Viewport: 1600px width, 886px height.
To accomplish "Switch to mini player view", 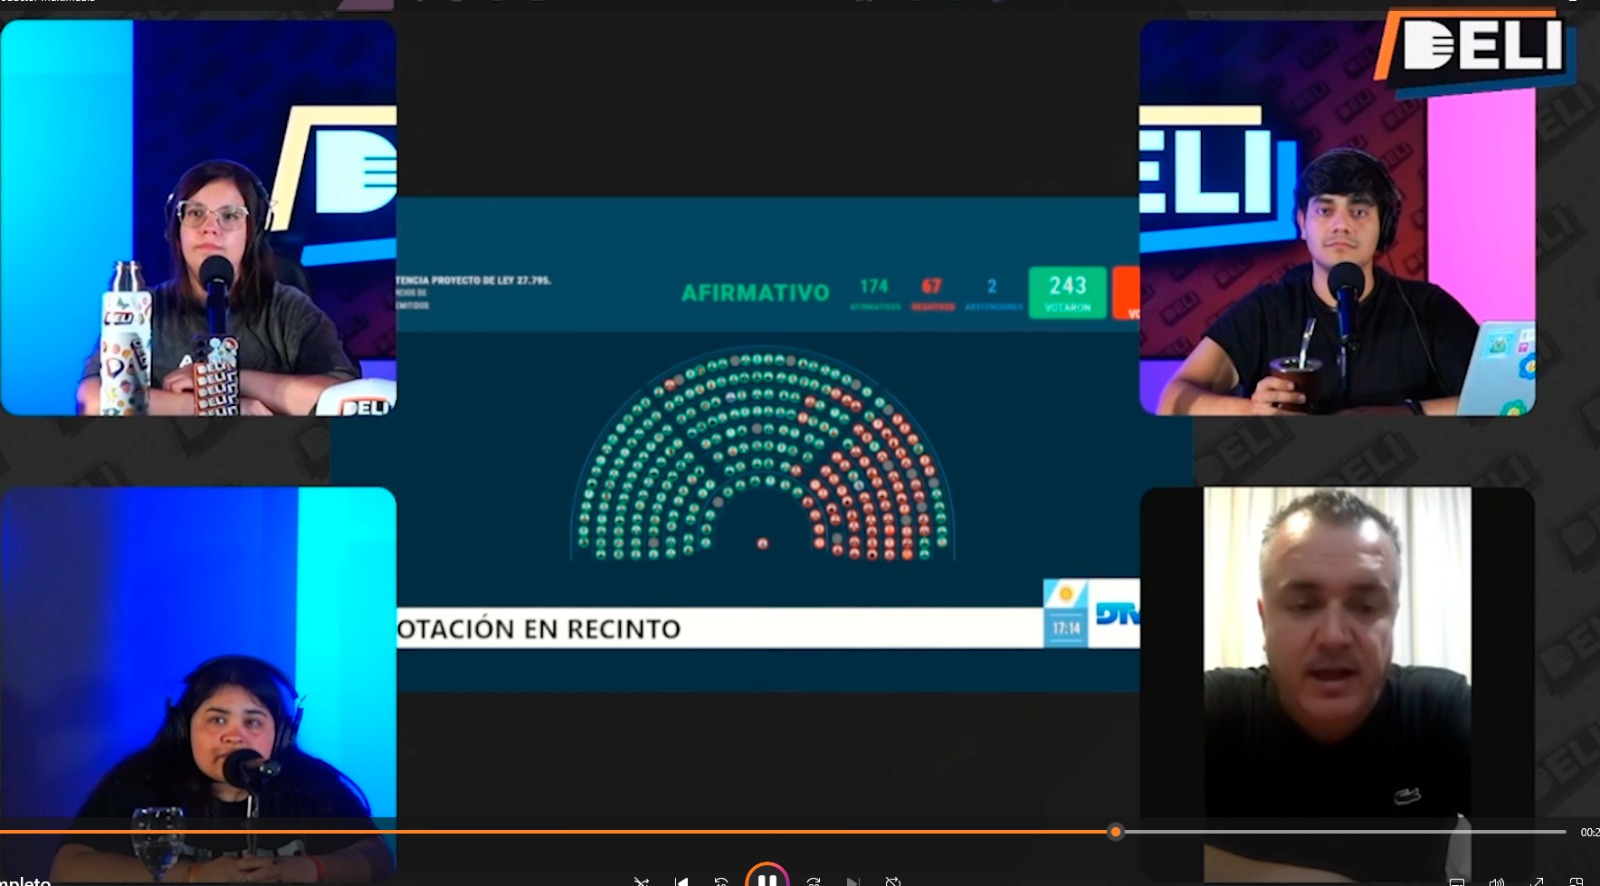I will tap(1576, 882).
